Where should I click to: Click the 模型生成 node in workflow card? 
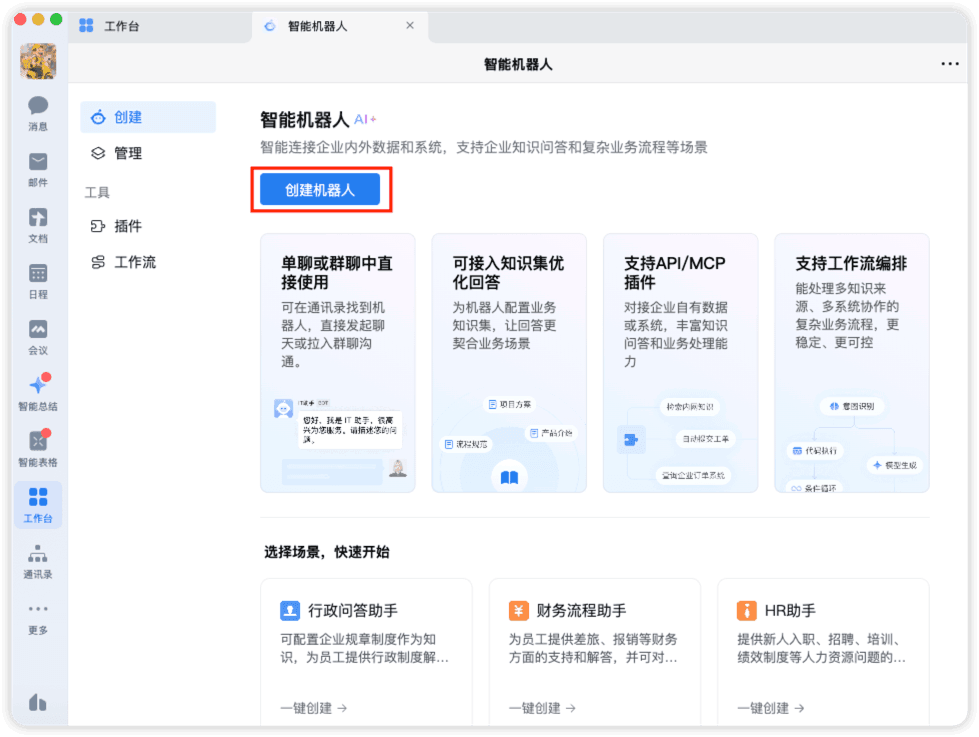895,465
